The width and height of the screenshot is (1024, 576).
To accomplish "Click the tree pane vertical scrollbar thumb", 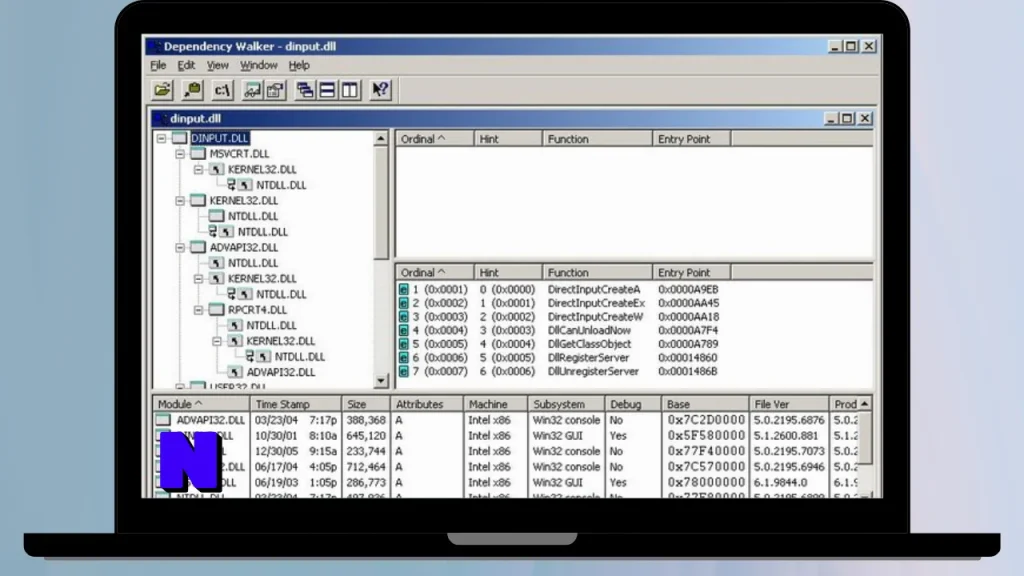I will point(381,202).
